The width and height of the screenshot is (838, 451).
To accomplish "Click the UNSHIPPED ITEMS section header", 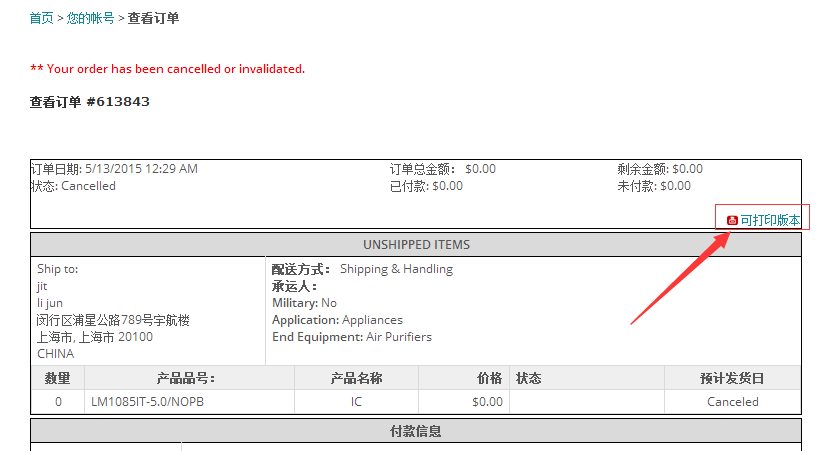I will [x=416, y=245].
